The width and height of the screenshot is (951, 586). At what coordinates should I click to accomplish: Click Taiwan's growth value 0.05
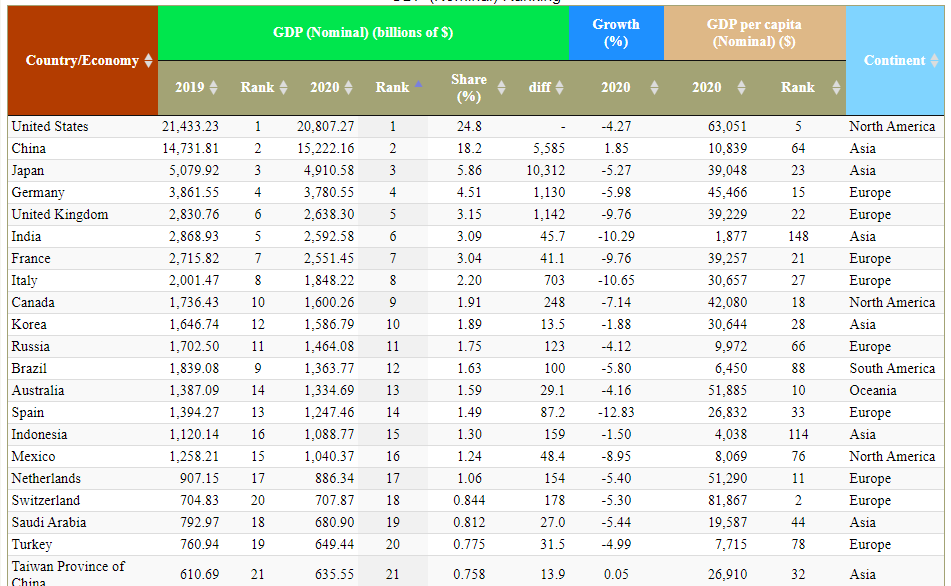[616, 574]
